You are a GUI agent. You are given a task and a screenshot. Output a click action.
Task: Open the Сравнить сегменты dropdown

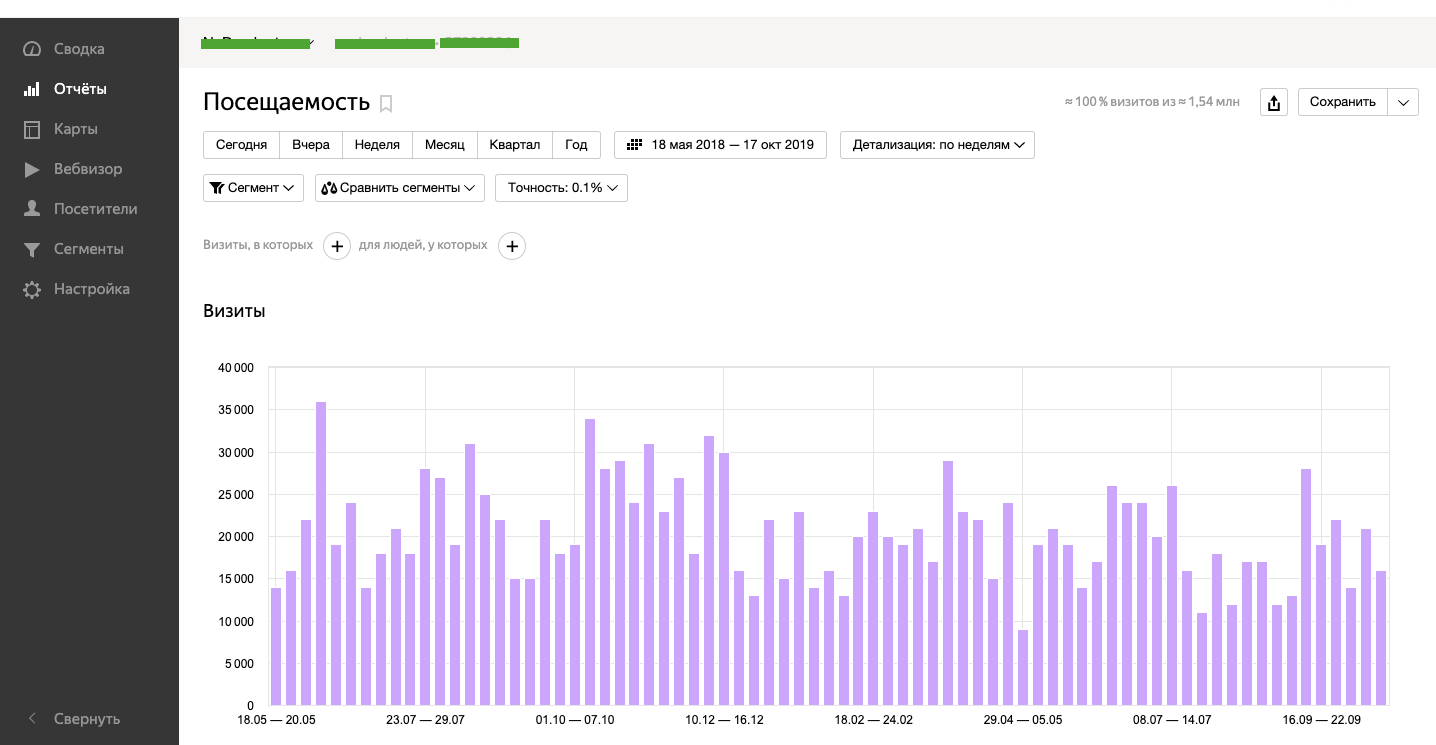[x=399, y=188]
